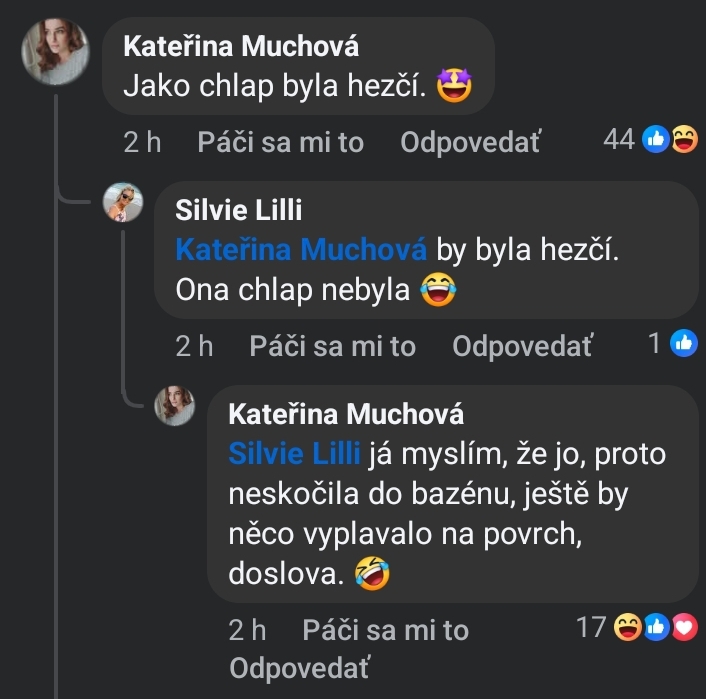Open Kateřina Muchová's avatar in the nested reply
Image resolution: width=706 pixels, height=699 pixels.
click(174, 406)
